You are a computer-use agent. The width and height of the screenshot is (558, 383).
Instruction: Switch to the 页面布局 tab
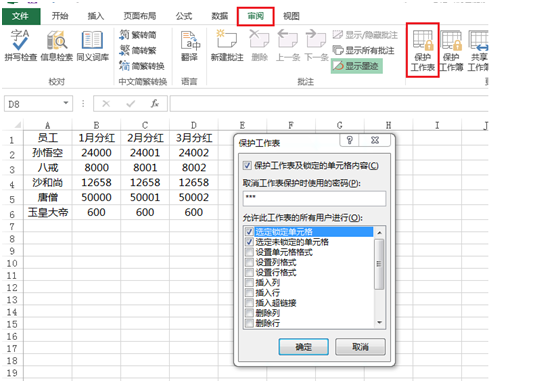[x=140, y=16]
